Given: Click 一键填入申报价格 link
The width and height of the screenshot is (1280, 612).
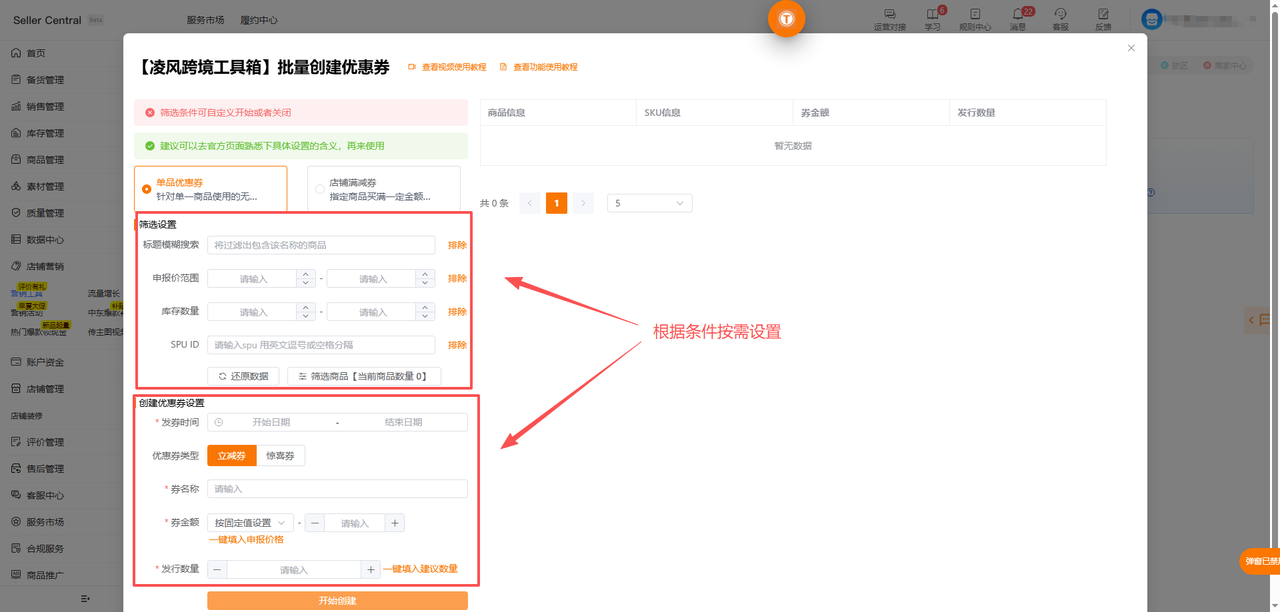Looking at the screenshot, I should coord(246,540).
